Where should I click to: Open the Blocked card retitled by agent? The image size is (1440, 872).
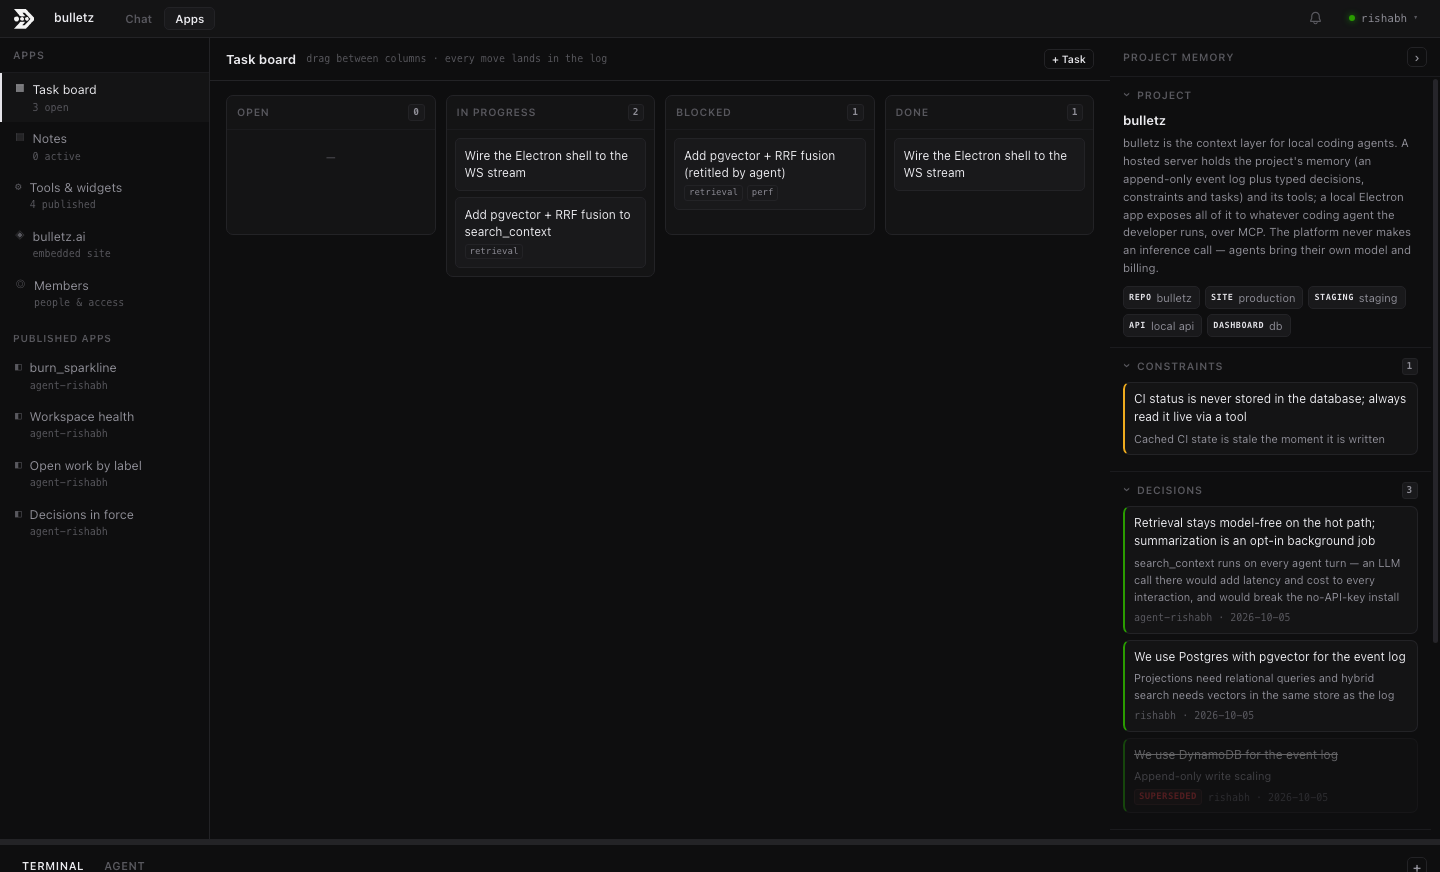pos(769,173)
